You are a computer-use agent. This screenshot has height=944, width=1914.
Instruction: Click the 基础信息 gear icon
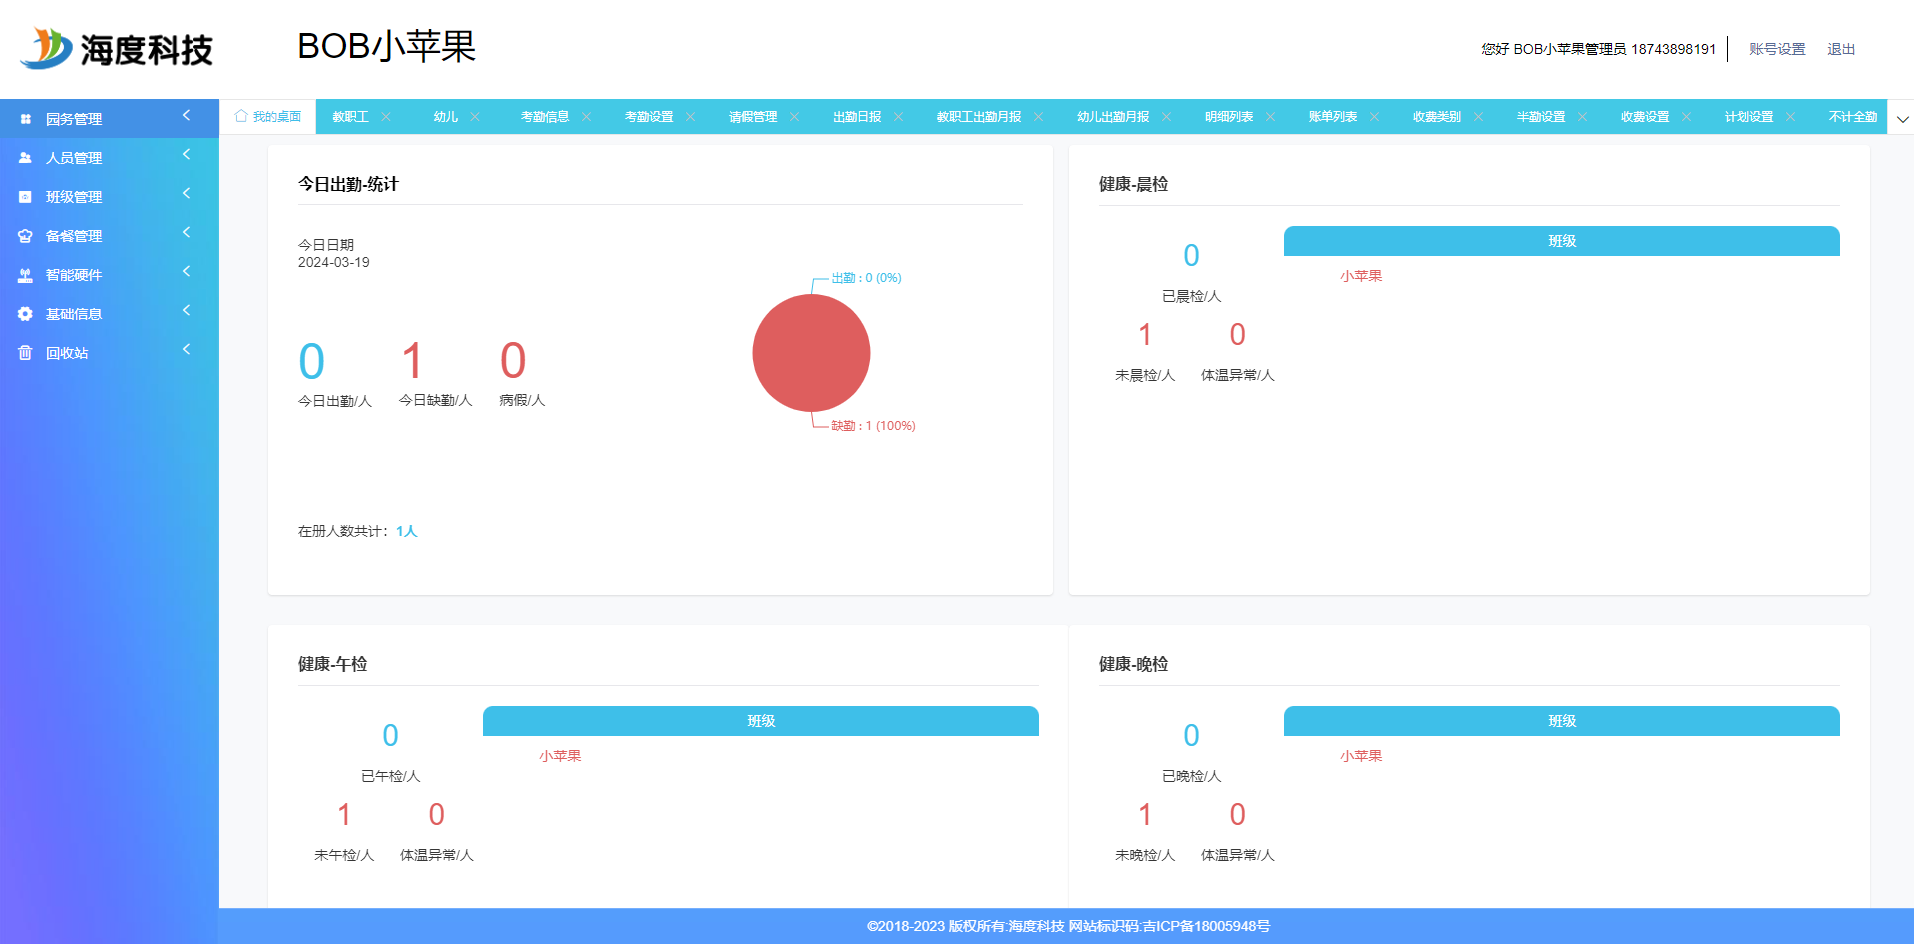coord(26,314)
